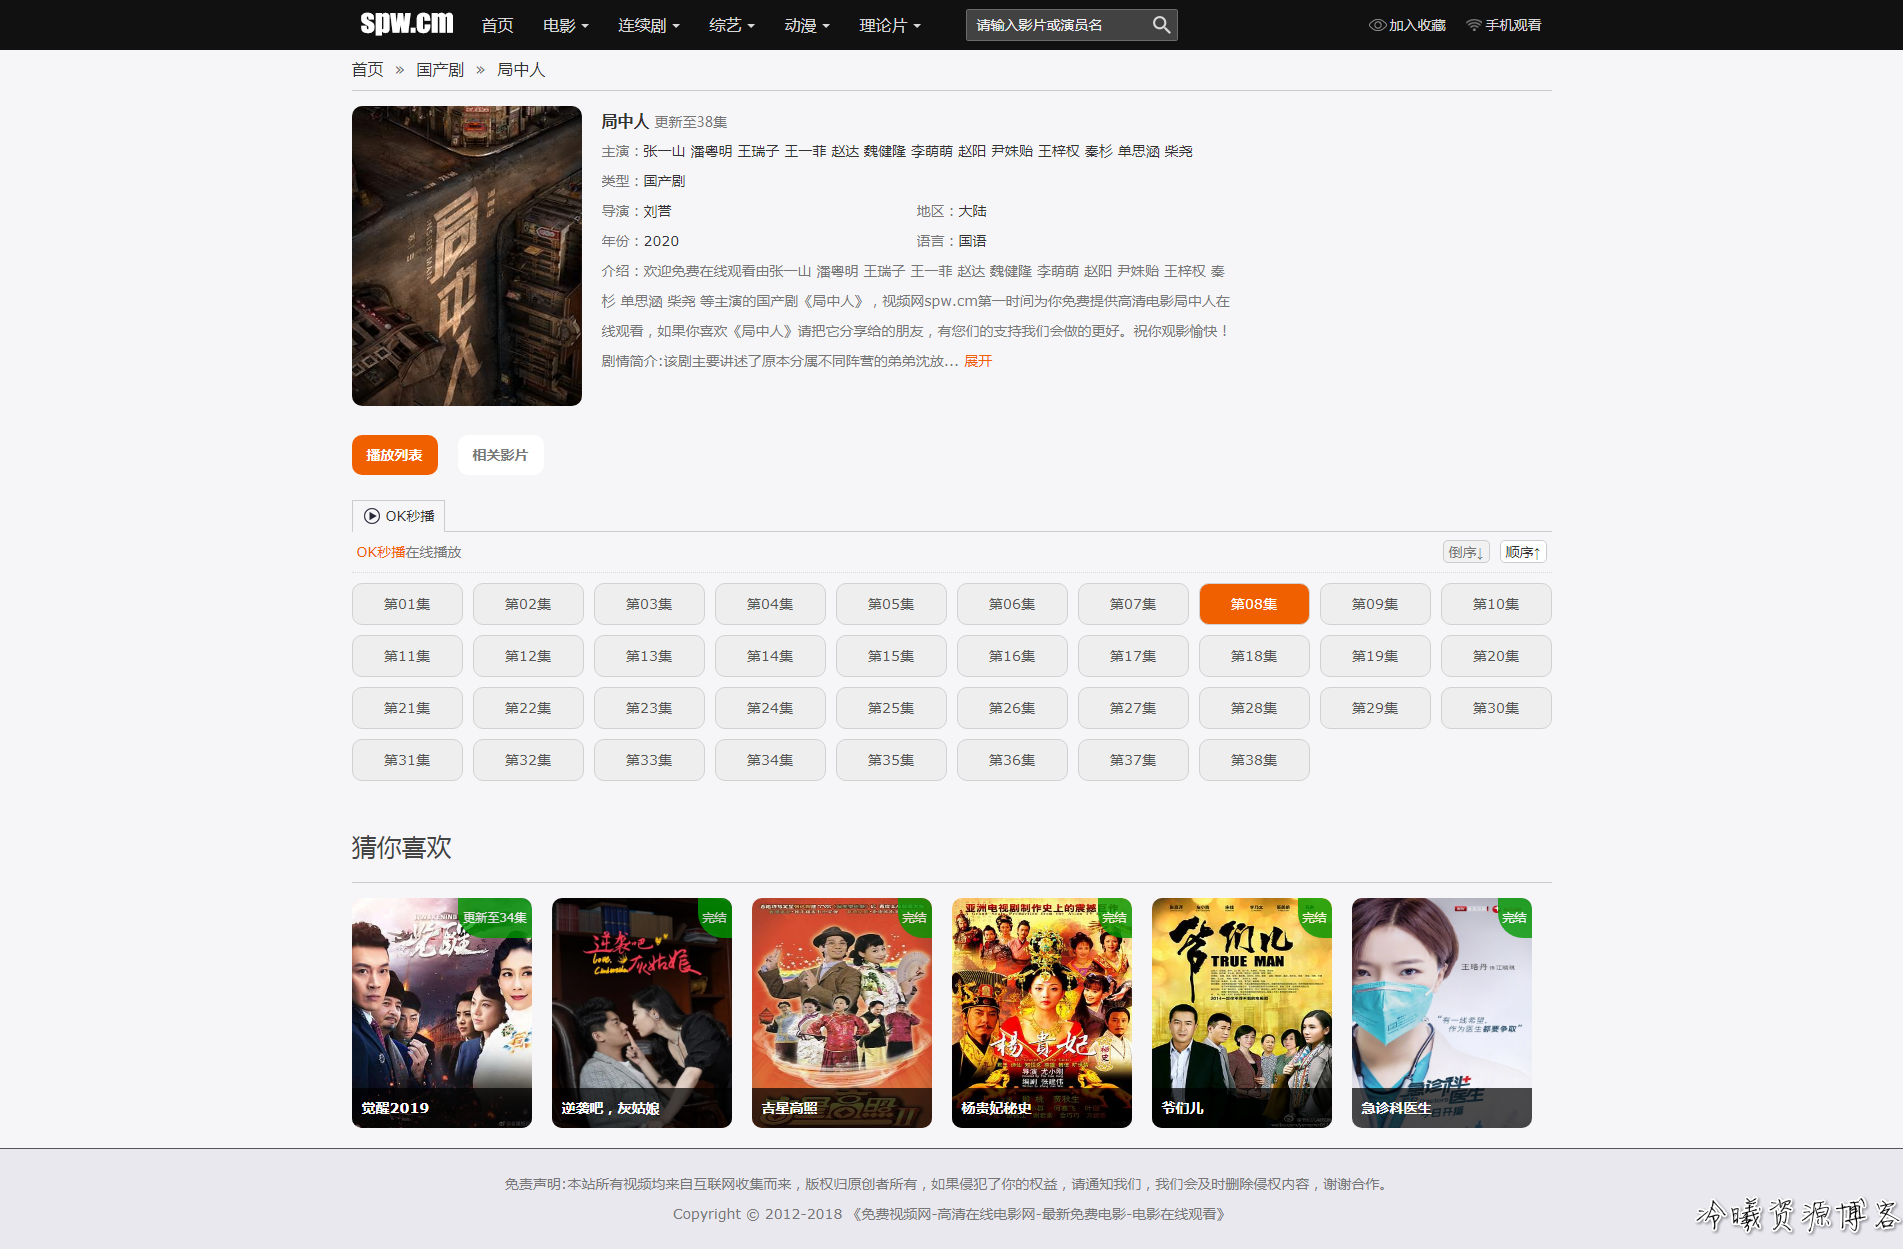Open the 理论片 dropdown menu

(x=890, y=25)
